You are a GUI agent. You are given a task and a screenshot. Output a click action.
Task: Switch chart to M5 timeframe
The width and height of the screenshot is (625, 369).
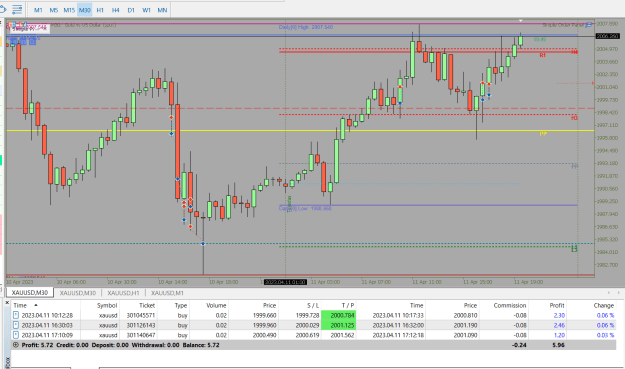53,10
